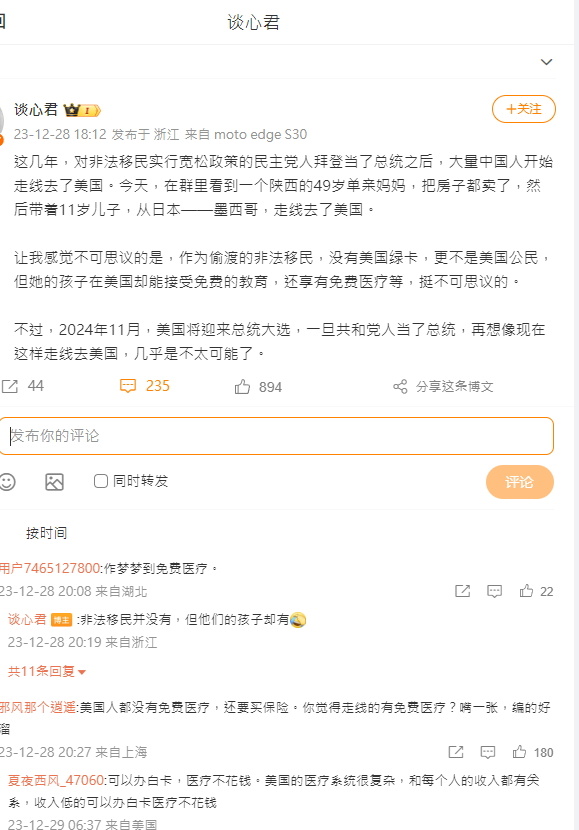Open 用户7465127800 profile link

pos(50,569)
